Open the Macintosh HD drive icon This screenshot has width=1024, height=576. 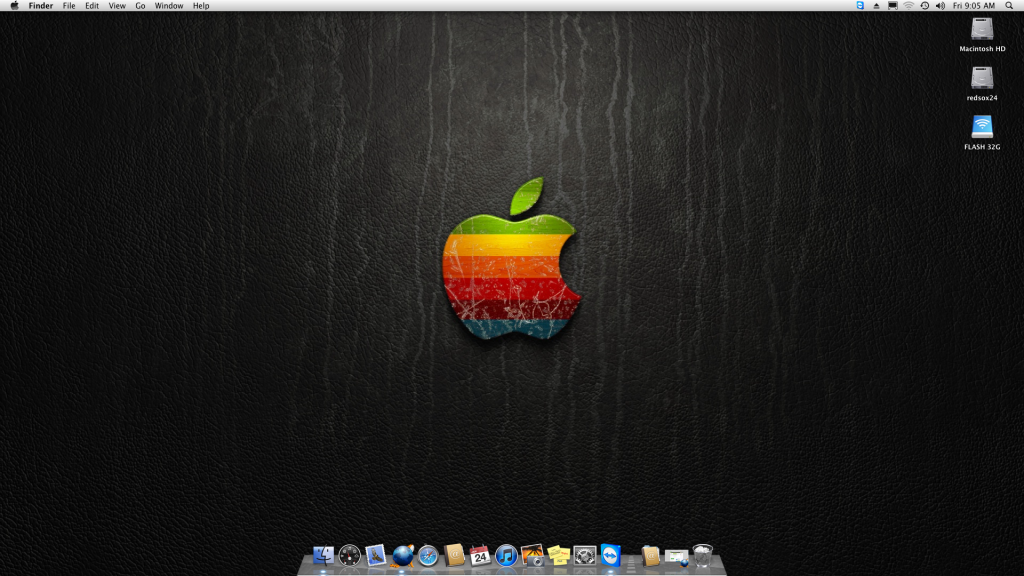pyautogui.click(x=982, y=29)
